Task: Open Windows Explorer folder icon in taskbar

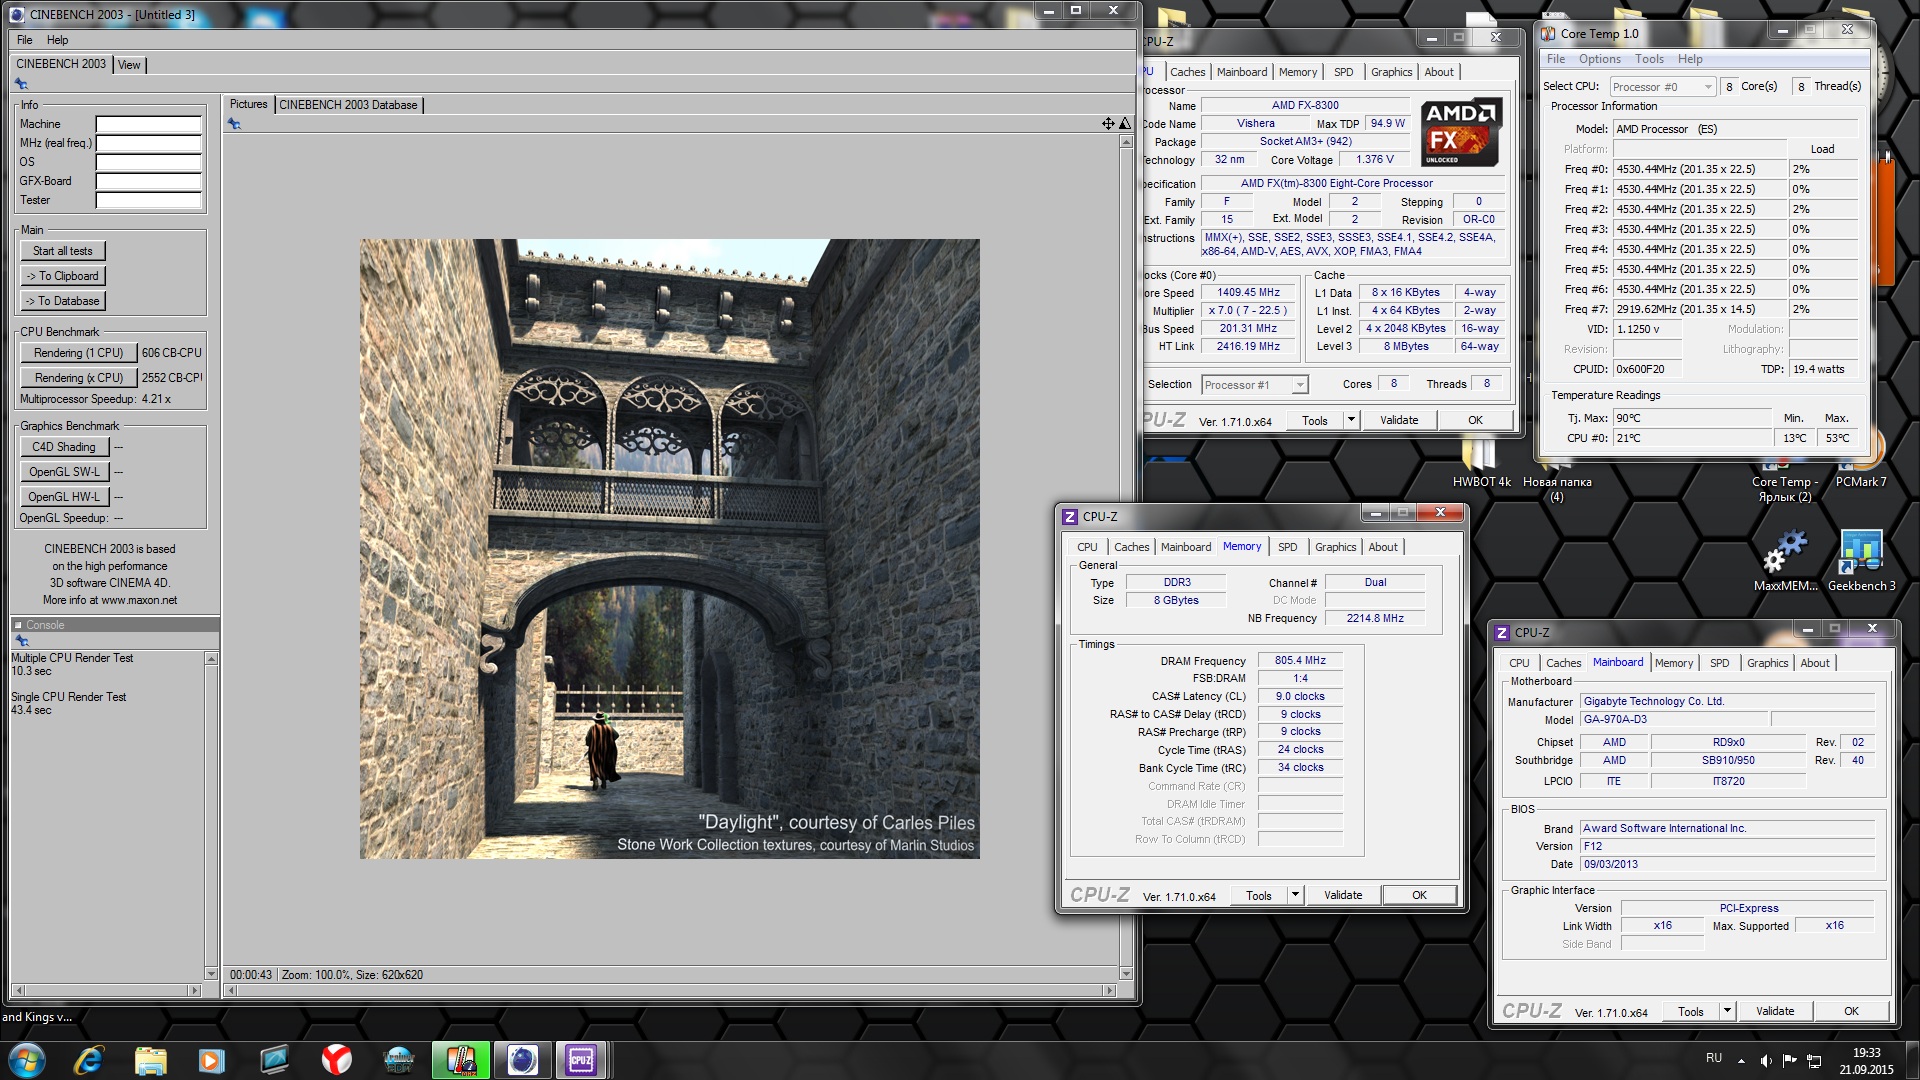Action: 150,1060
